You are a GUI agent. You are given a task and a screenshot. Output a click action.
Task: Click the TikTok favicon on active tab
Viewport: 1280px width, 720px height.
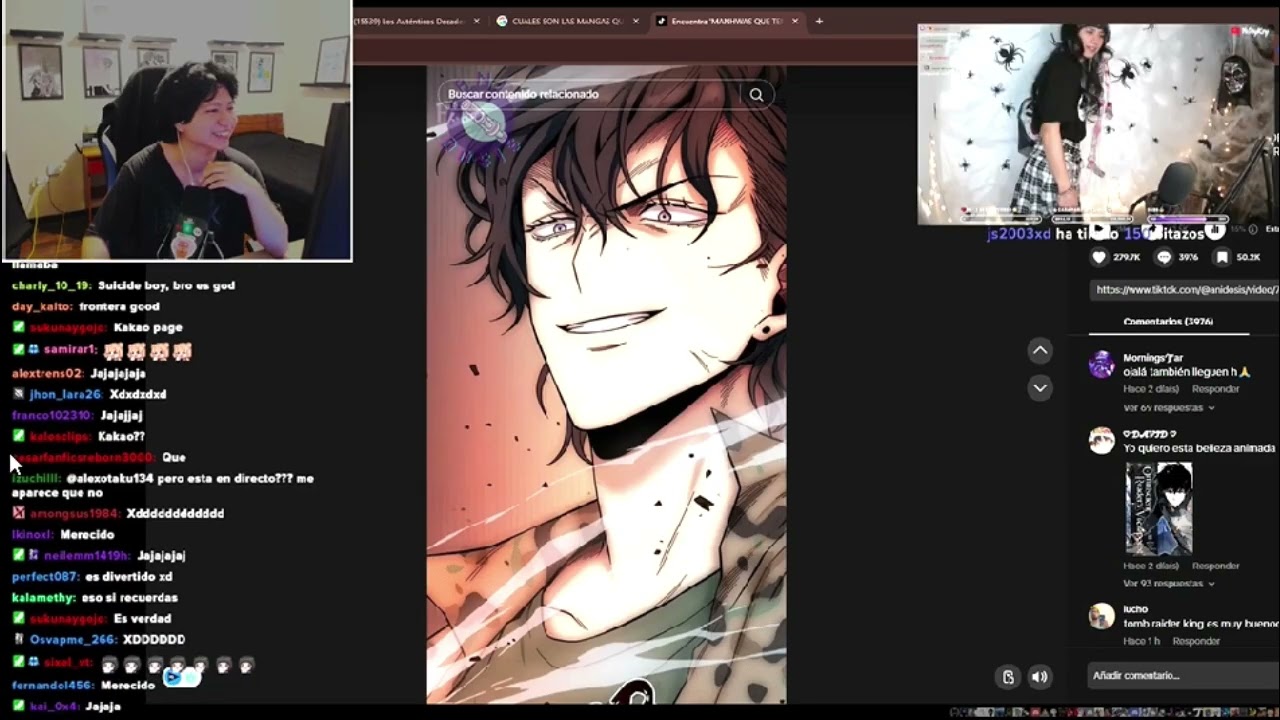662,21
